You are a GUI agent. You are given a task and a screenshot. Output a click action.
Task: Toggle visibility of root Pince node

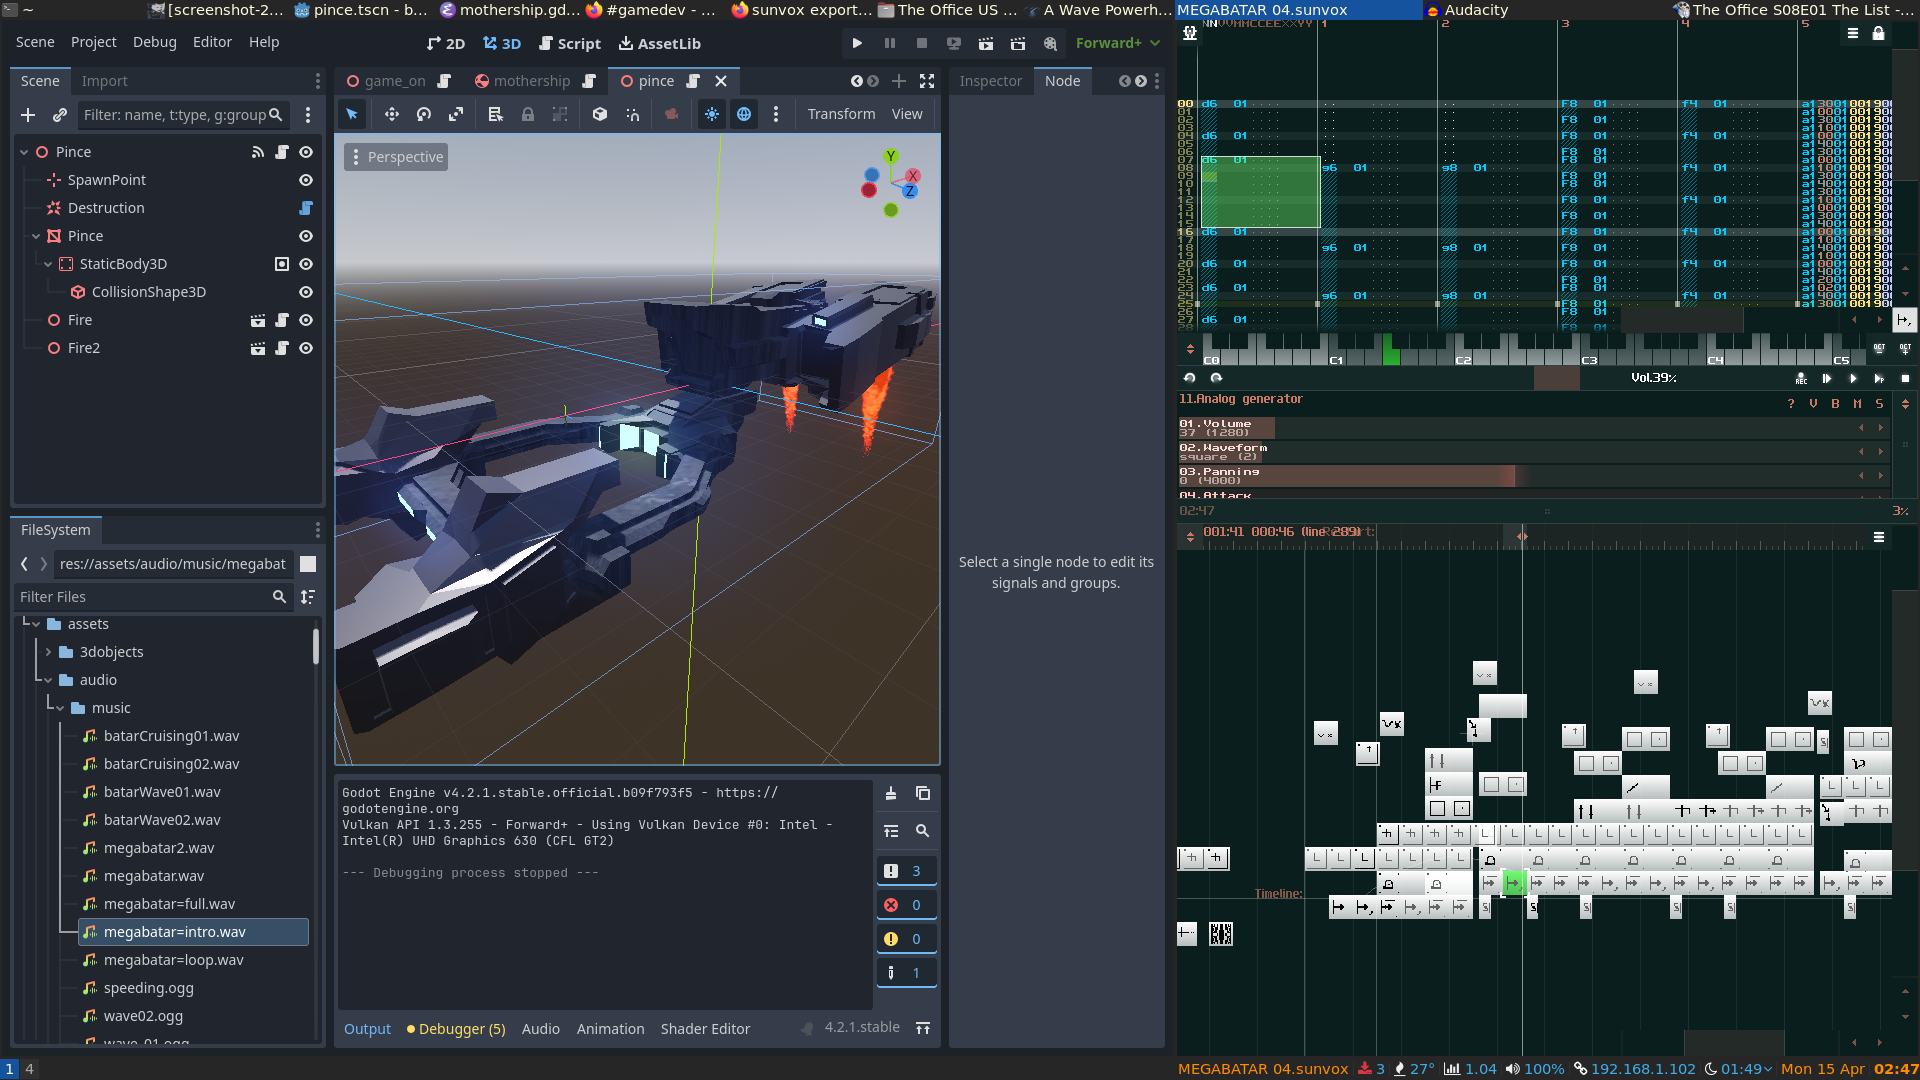pos(306,152)
